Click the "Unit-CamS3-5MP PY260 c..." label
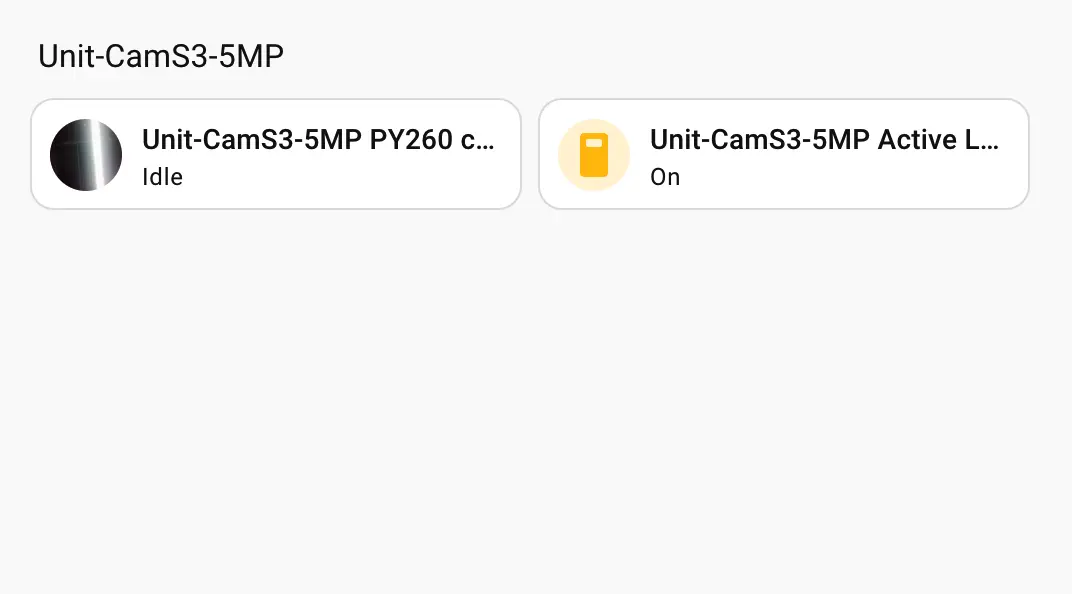 coord(318,140)
